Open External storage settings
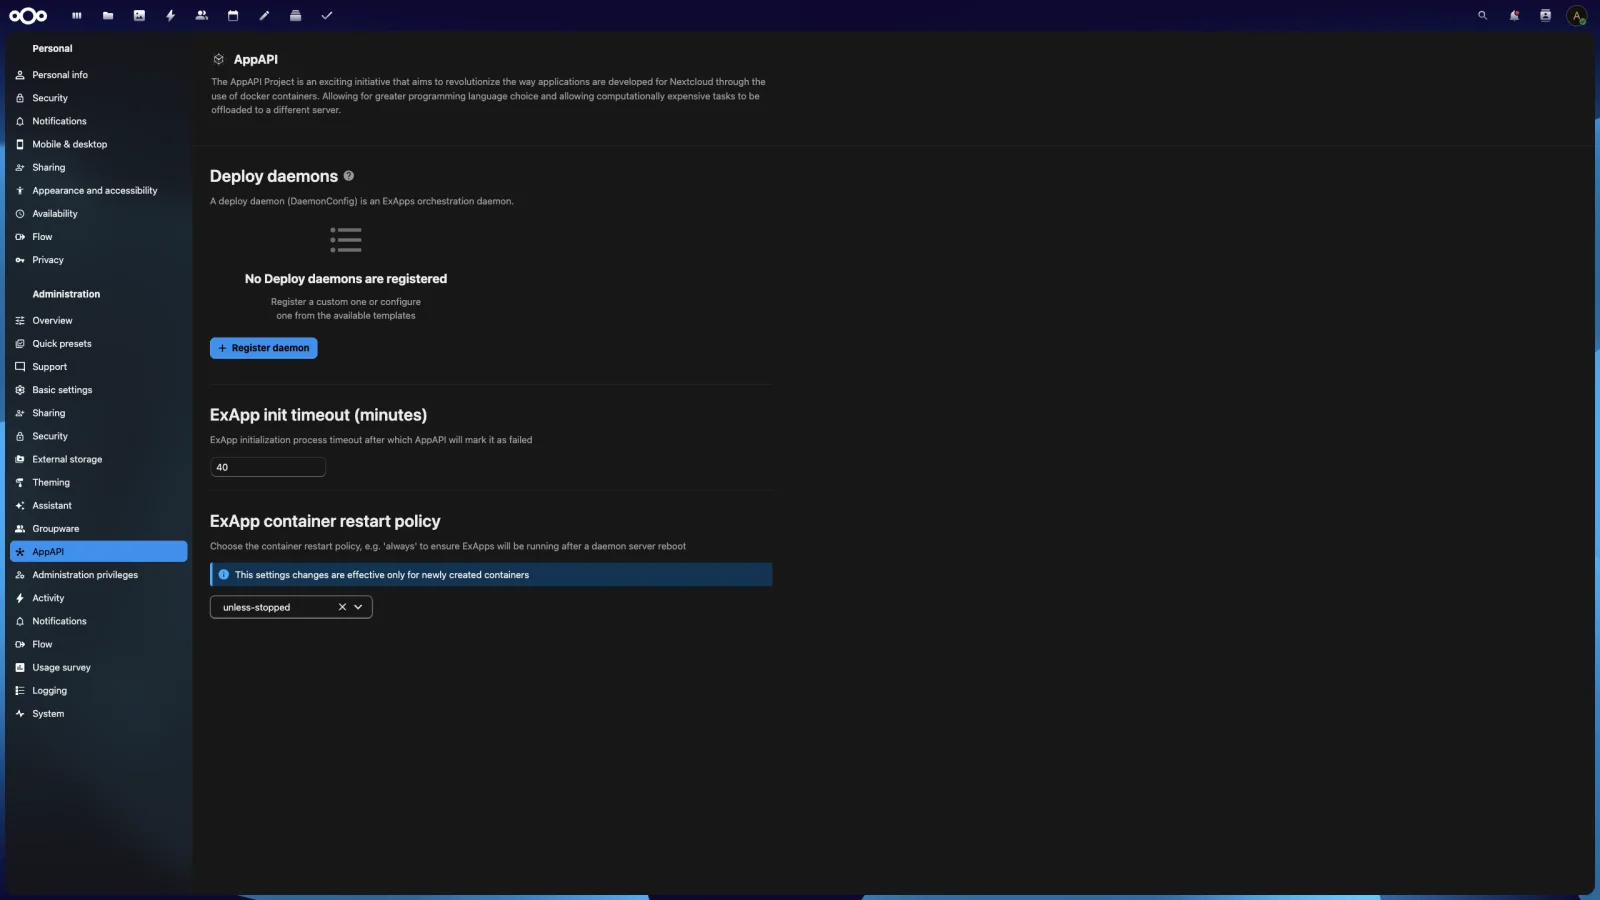1600x900 pixels. [99, 459]
